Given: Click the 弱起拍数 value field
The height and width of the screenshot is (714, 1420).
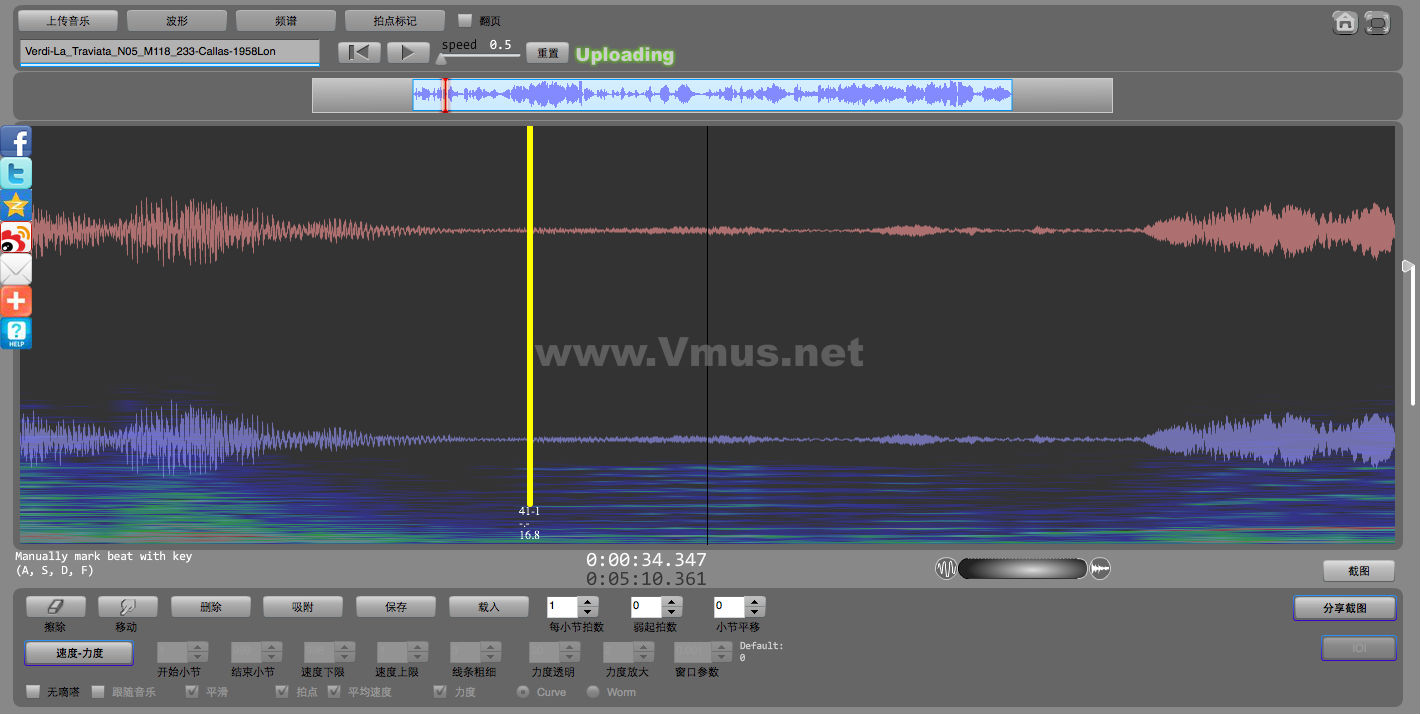Looking at the screenshot, I should (x=647, y=606).
